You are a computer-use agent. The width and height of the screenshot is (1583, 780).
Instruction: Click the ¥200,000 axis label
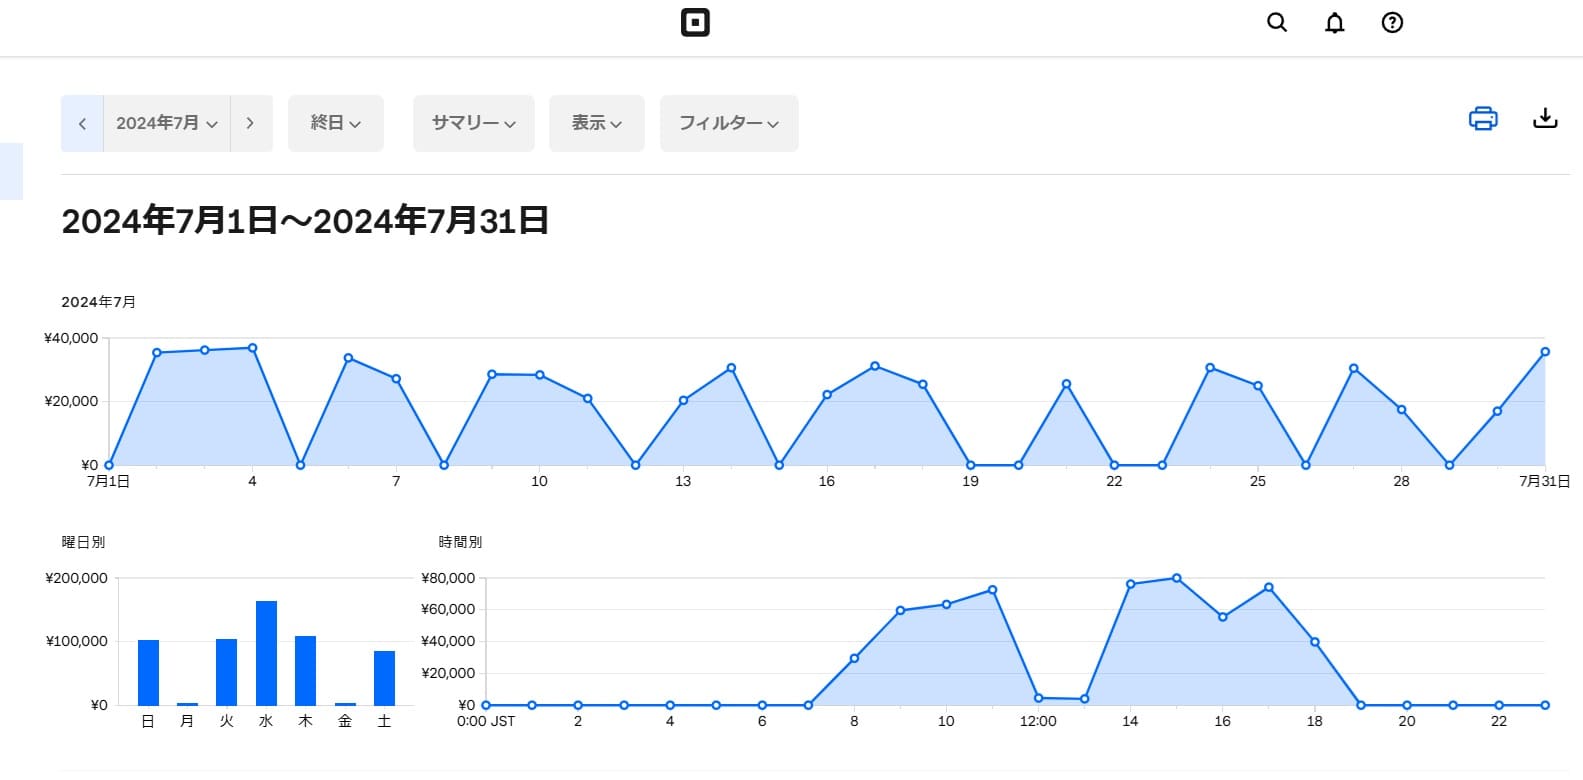click(76, 578)
